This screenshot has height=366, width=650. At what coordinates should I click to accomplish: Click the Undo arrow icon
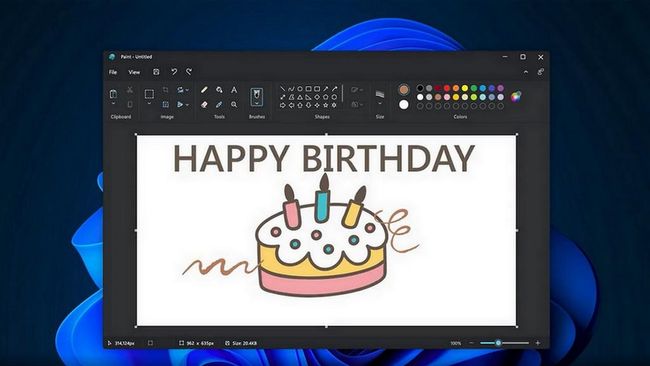pos(174,72)
